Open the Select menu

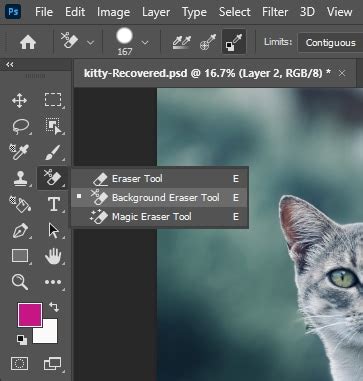(x=234, y=12)
